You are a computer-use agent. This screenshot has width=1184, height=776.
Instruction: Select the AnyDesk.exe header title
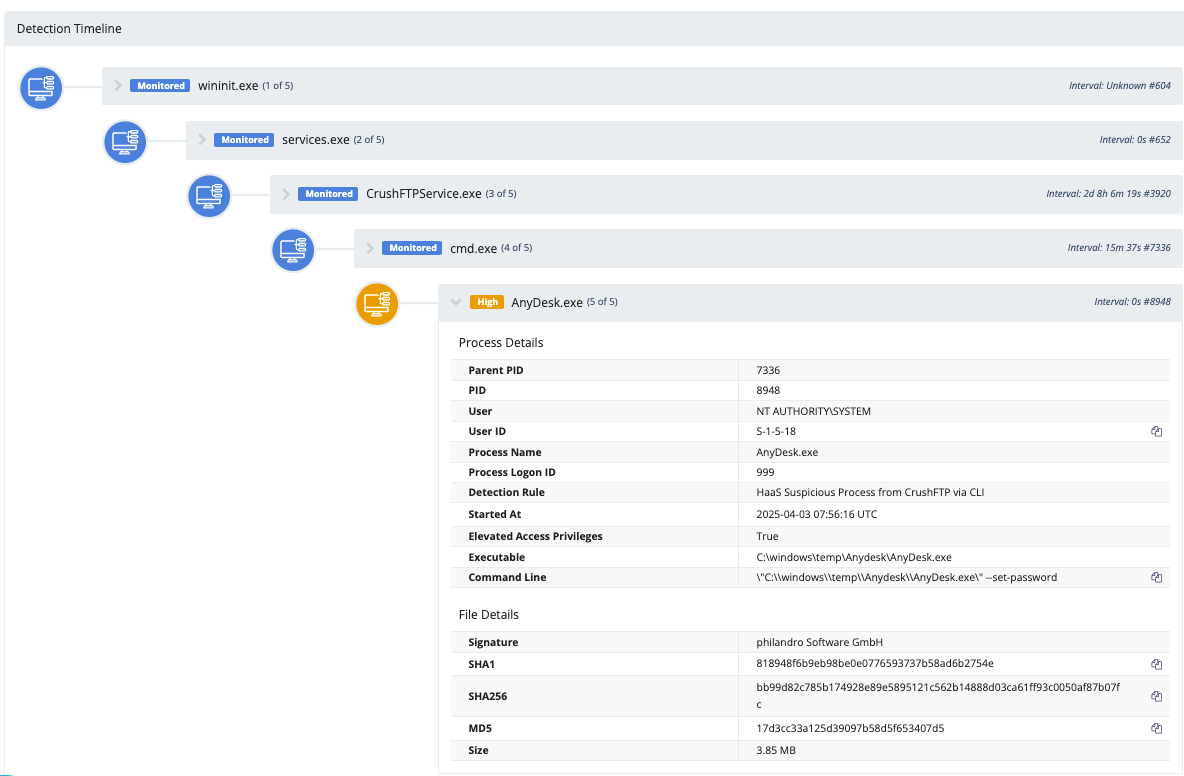(547, 303)
